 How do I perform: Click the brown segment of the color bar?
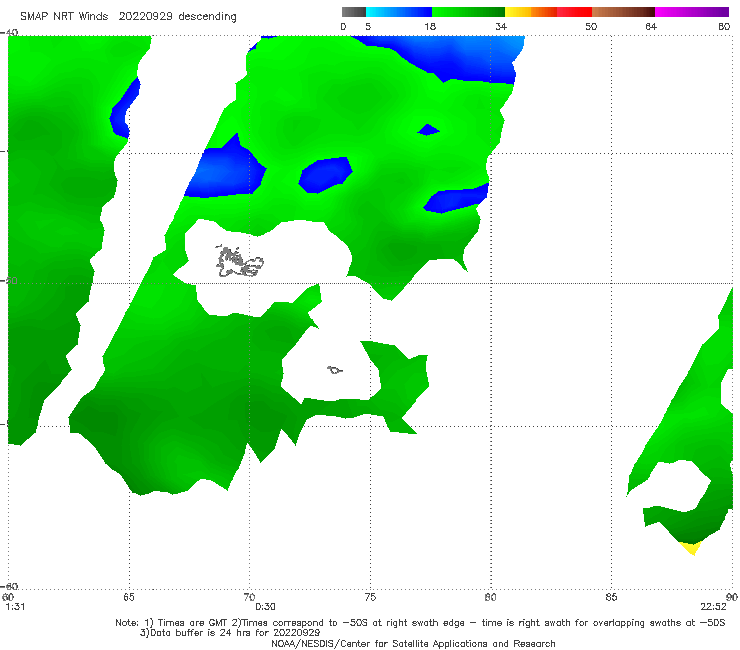point(623,12)
